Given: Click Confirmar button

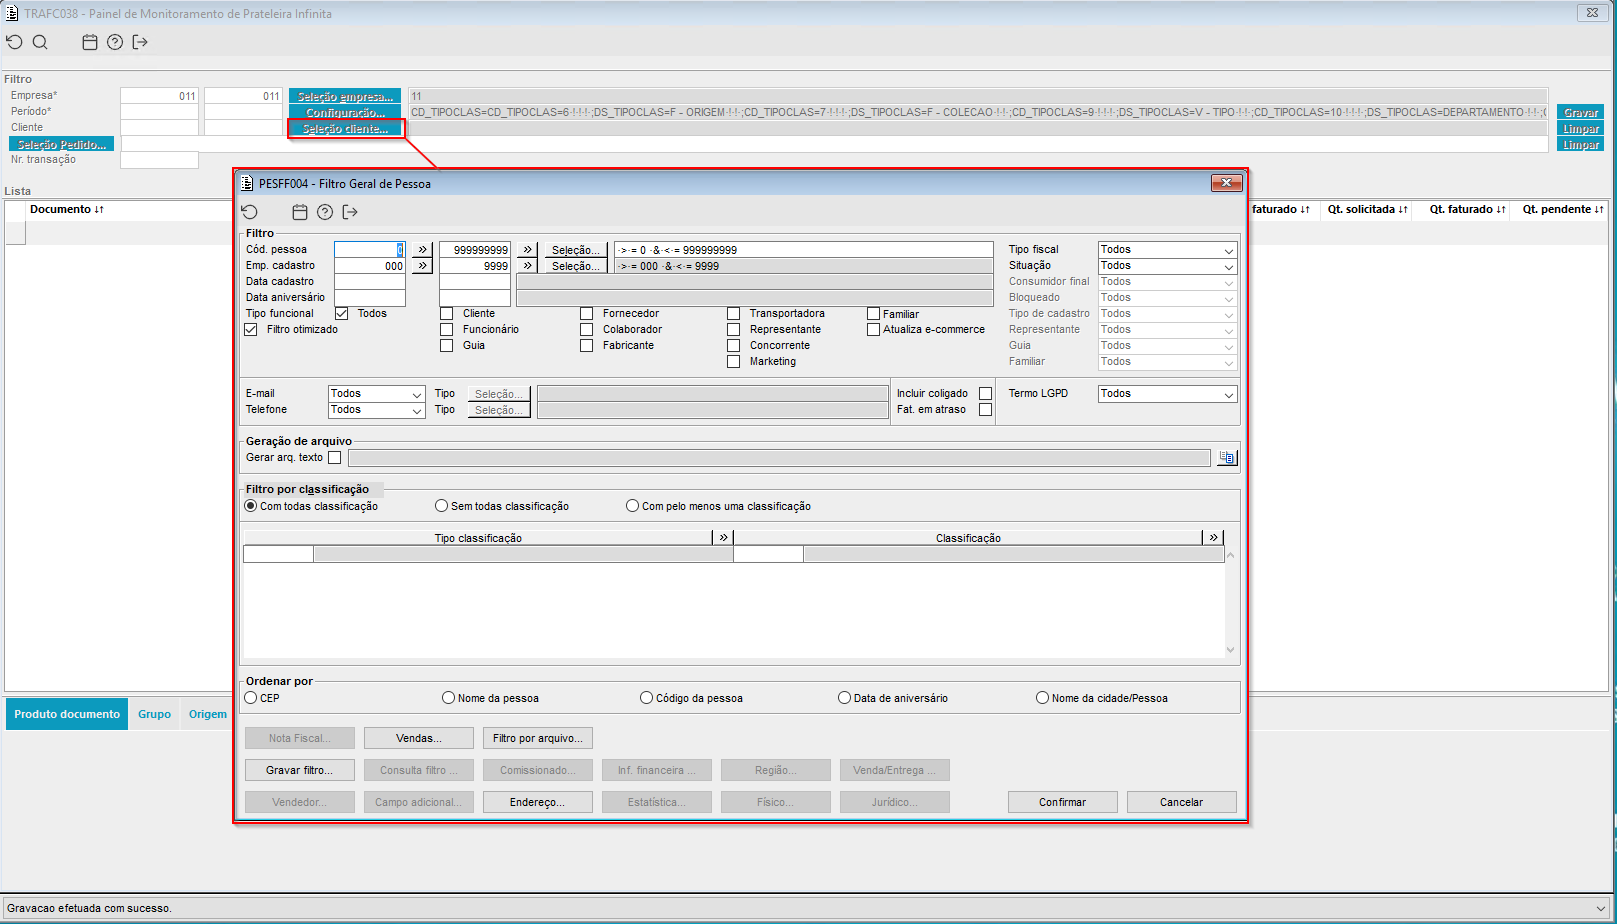Looking at the screenshot, I should coord(1062,802).
